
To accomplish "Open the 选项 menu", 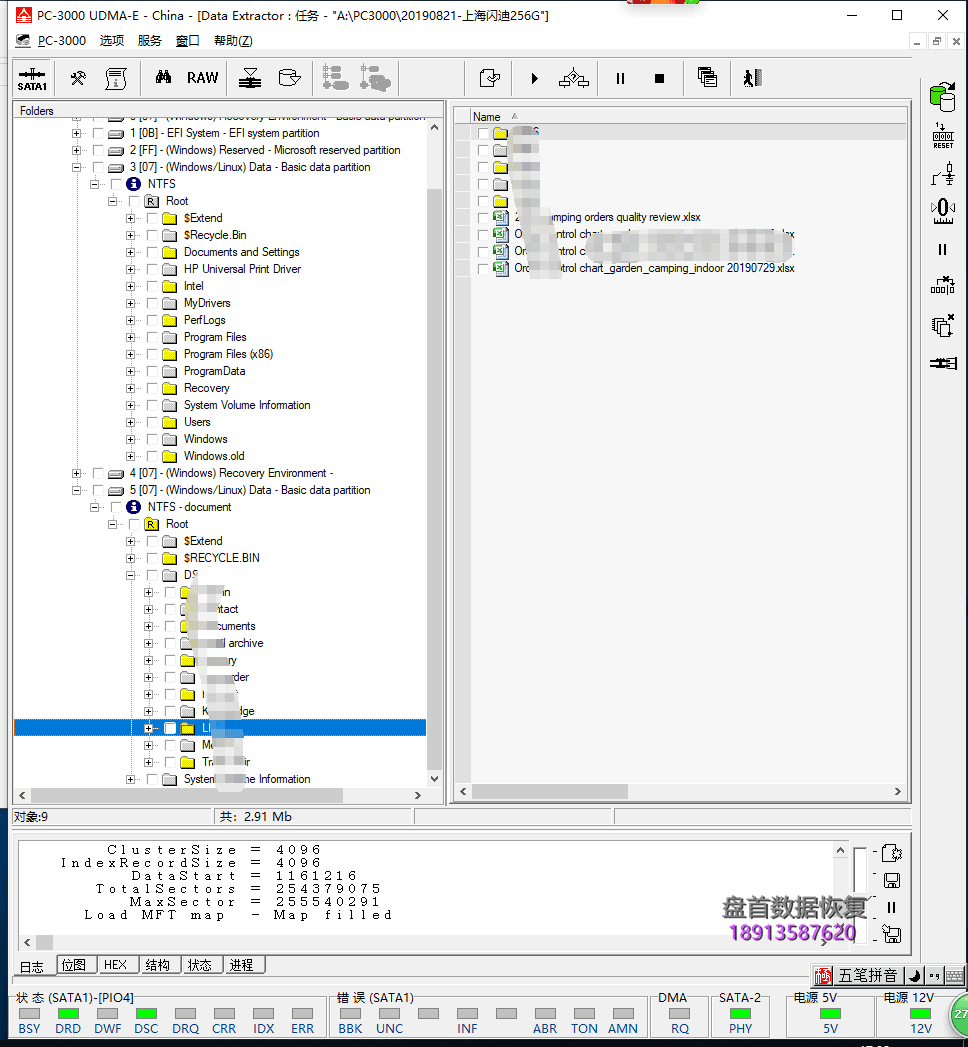I will [x=111, y=41].
